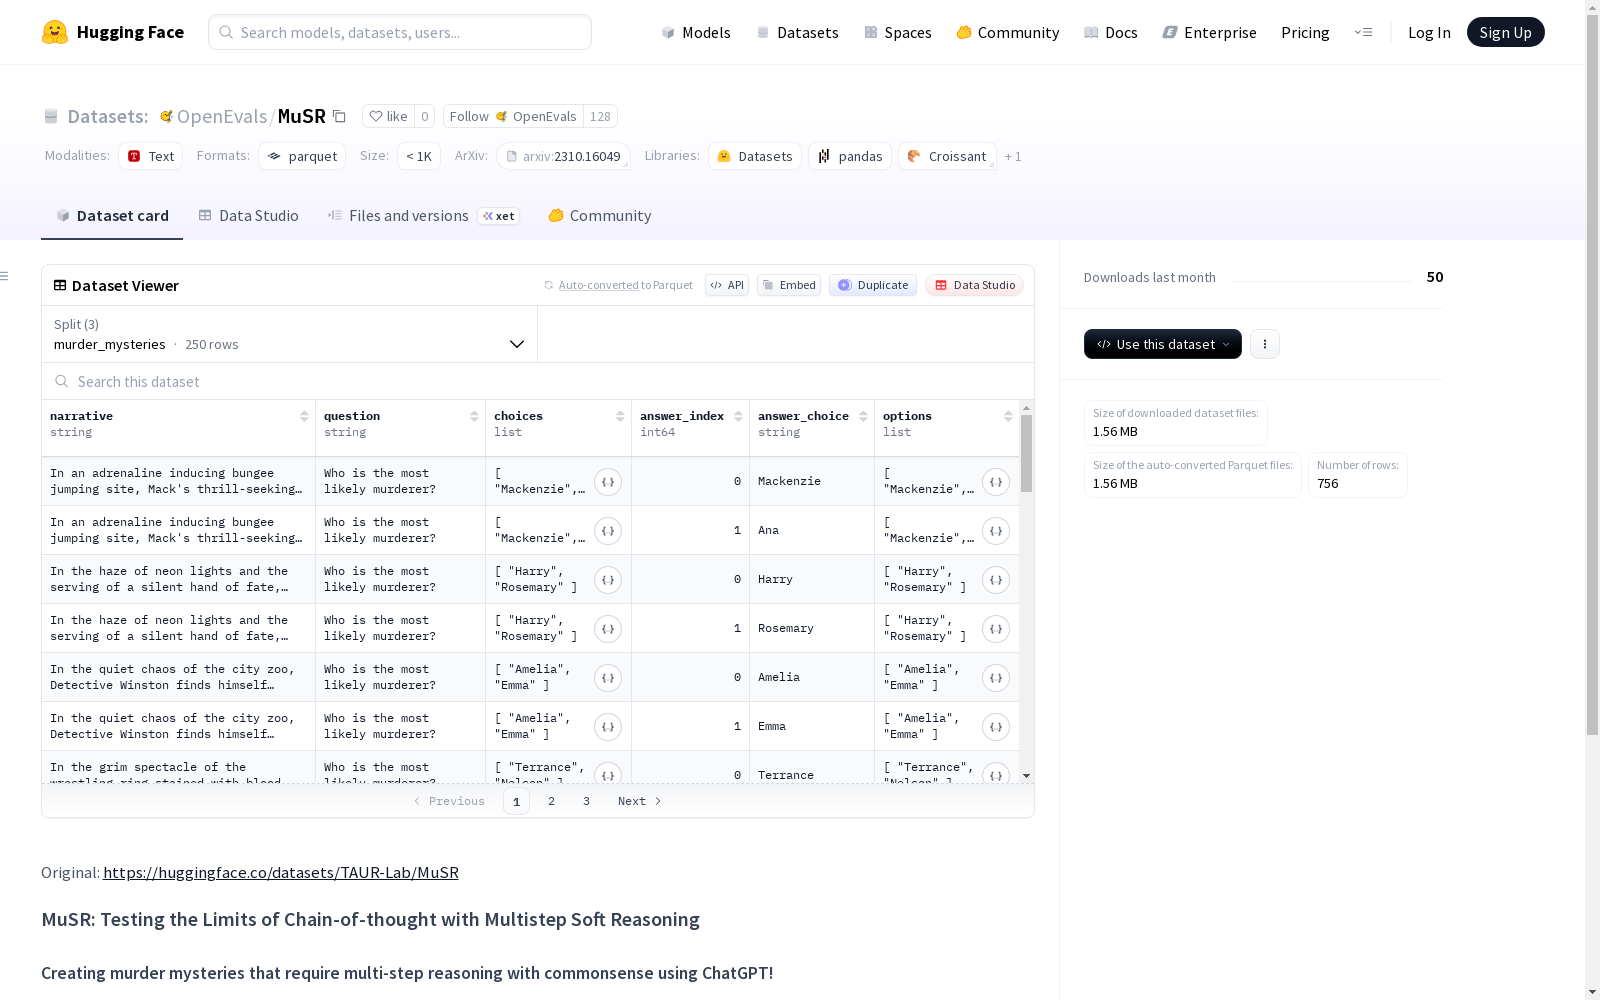The image size is (1600, 1000).
Task: Filter by Text modality tag
Action: click(151, 156)
